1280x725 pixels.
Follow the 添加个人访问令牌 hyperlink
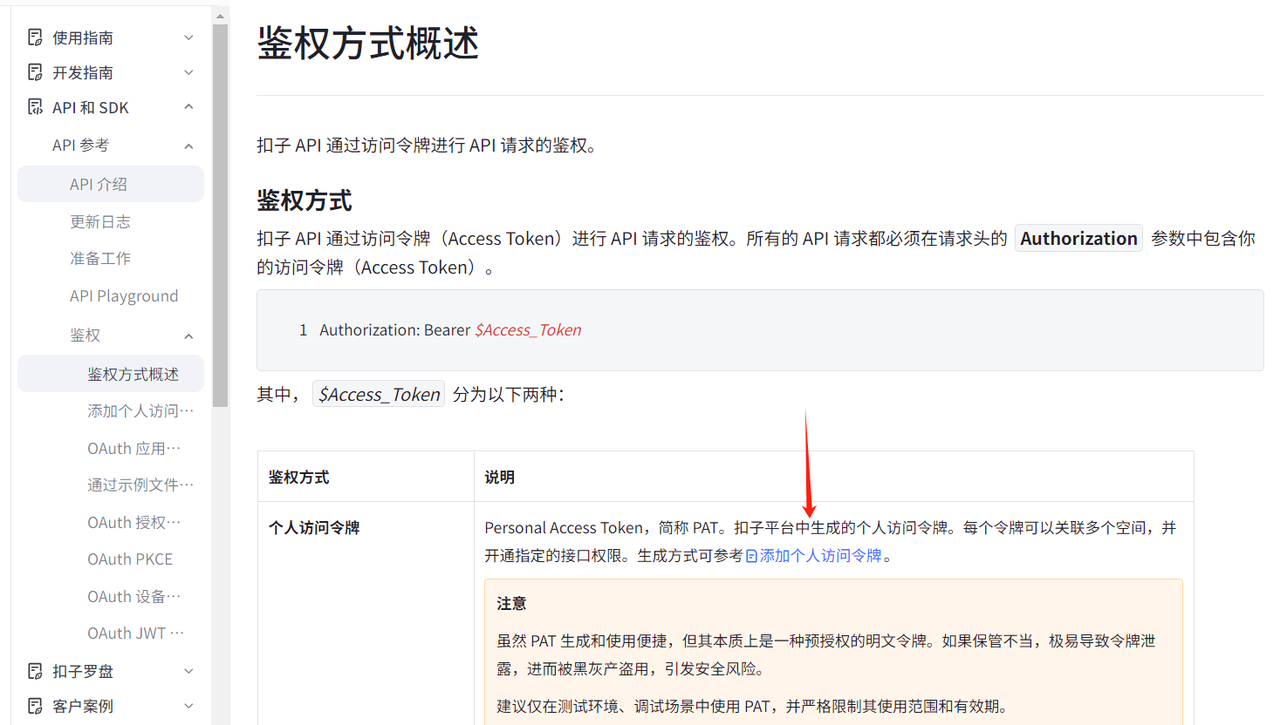820,556
